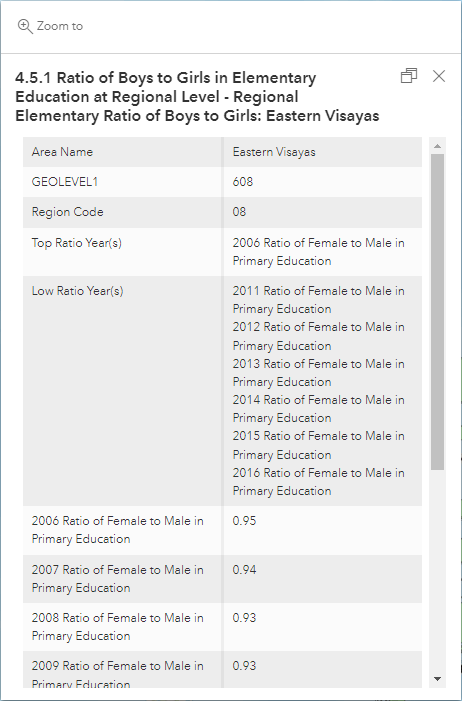Click the 2006 ratio value 0.95
462x701 pixels.
244,521
